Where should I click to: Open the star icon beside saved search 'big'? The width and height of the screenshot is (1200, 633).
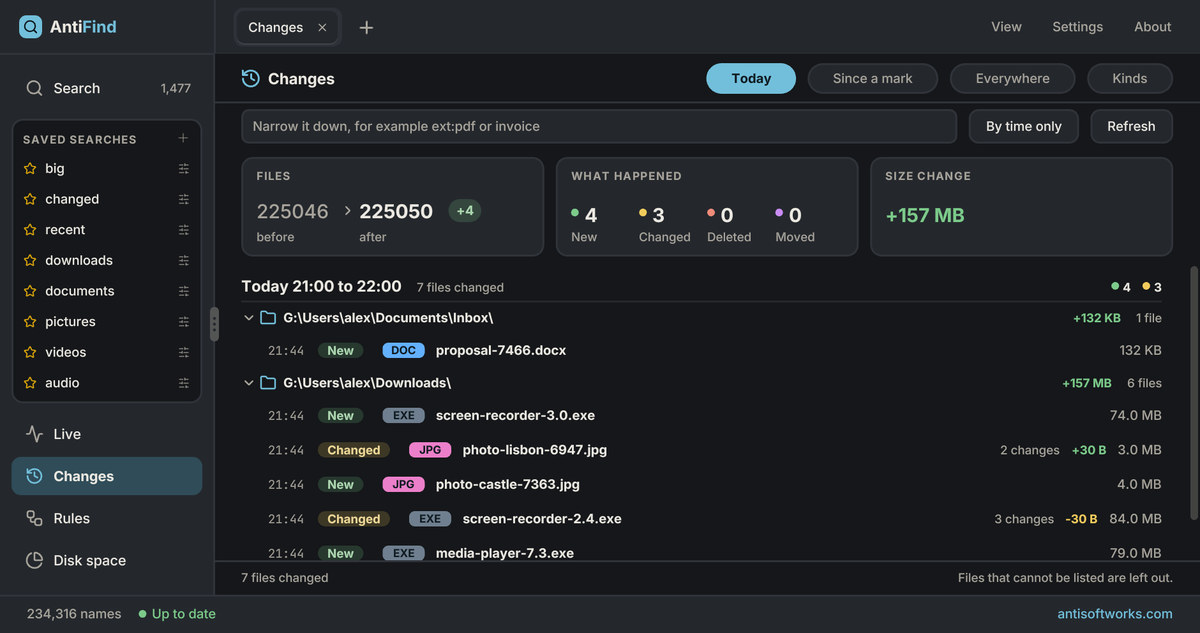coord(30,168)
